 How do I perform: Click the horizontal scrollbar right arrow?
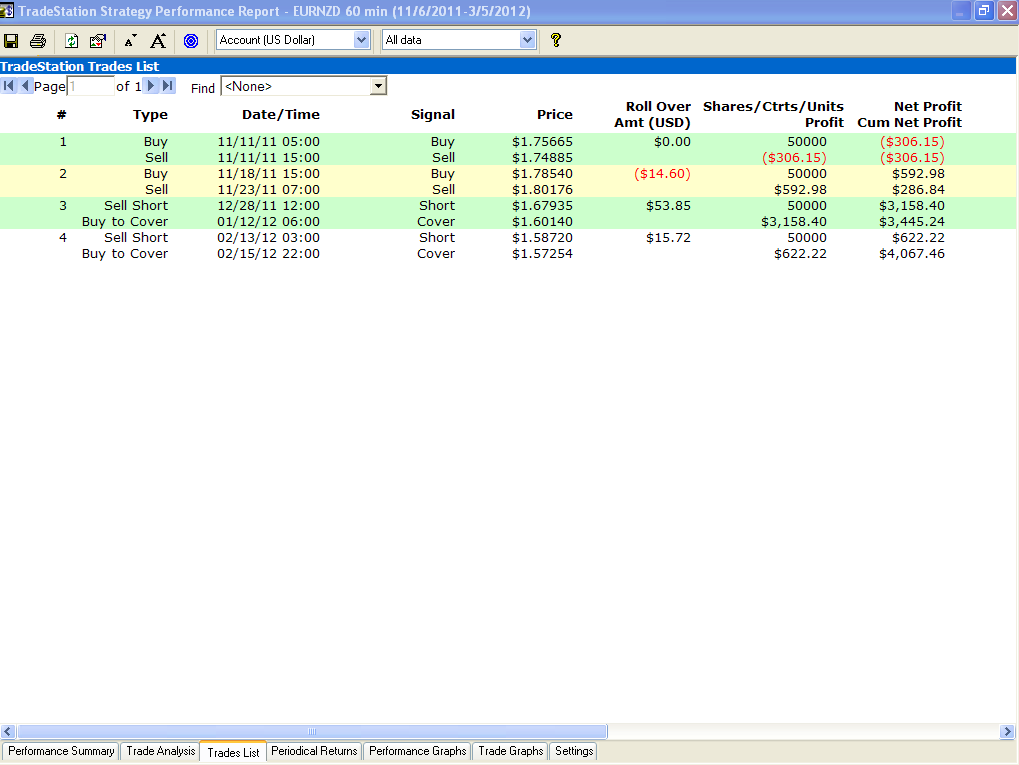1007,731
